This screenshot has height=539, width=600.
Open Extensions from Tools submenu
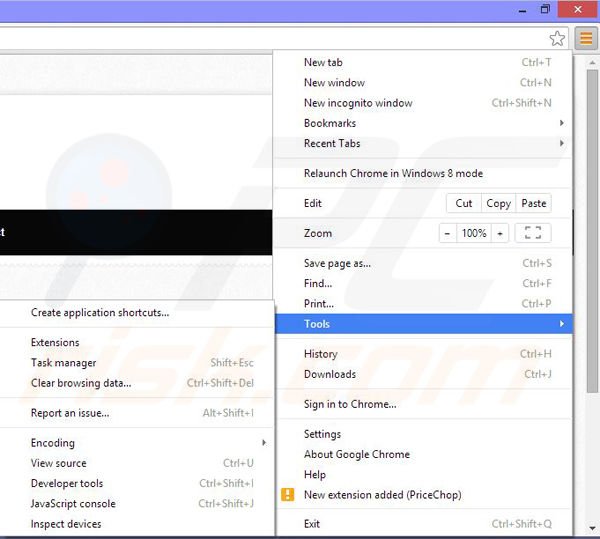[137, 342]
